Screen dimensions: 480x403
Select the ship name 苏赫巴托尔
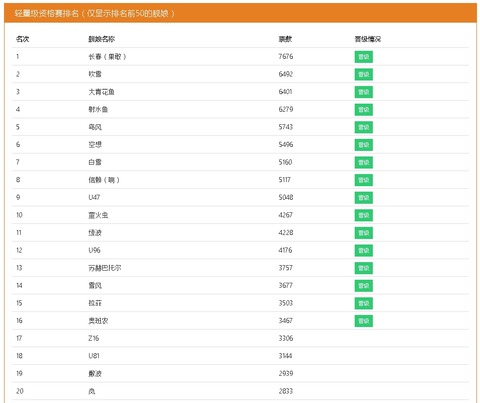(x=105, y=268)
